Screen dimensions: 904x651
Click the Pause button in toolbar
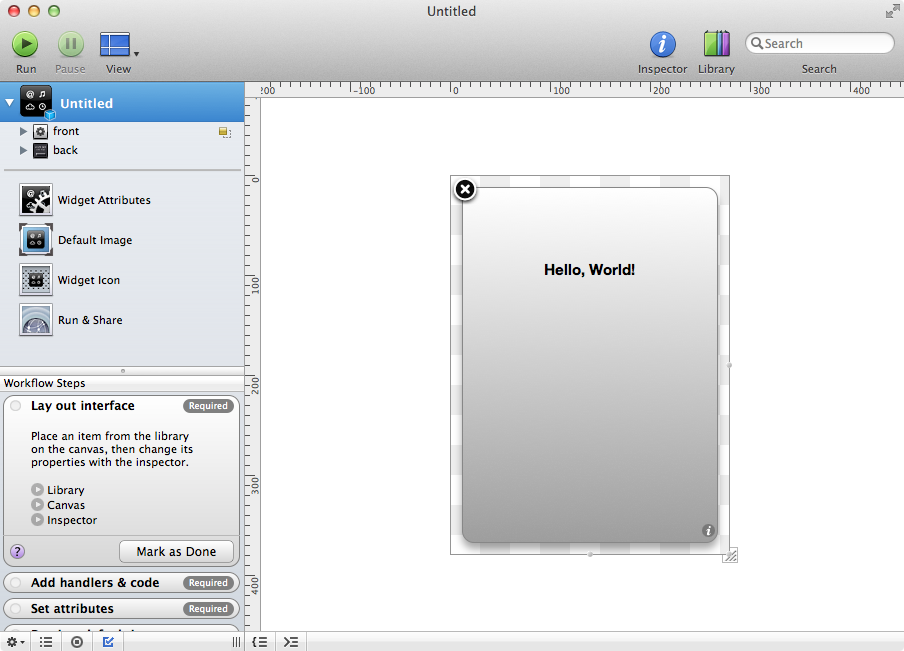click(70, 44)
